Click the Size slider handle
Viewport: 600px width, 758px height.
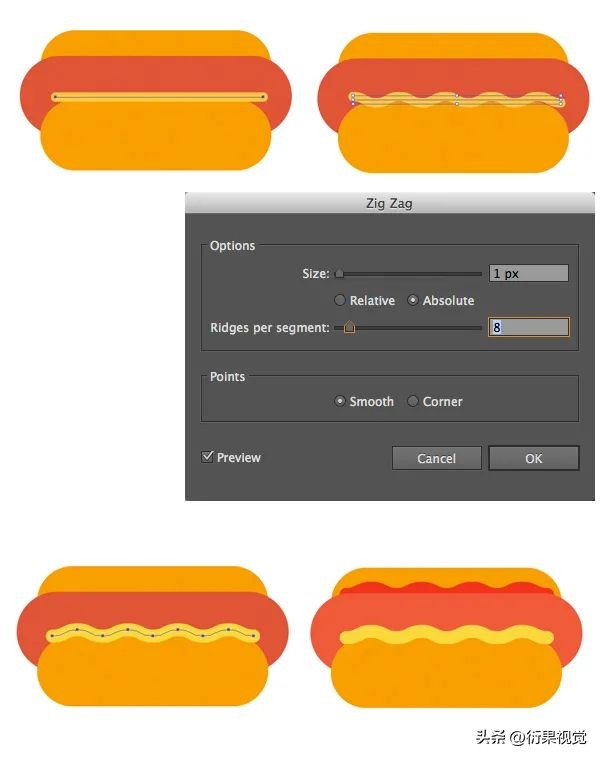(339, 274)
